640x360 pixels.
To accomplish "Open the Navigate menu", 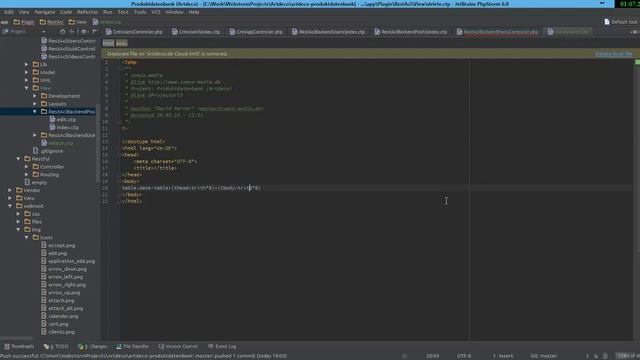I will (x=44, y=12).
